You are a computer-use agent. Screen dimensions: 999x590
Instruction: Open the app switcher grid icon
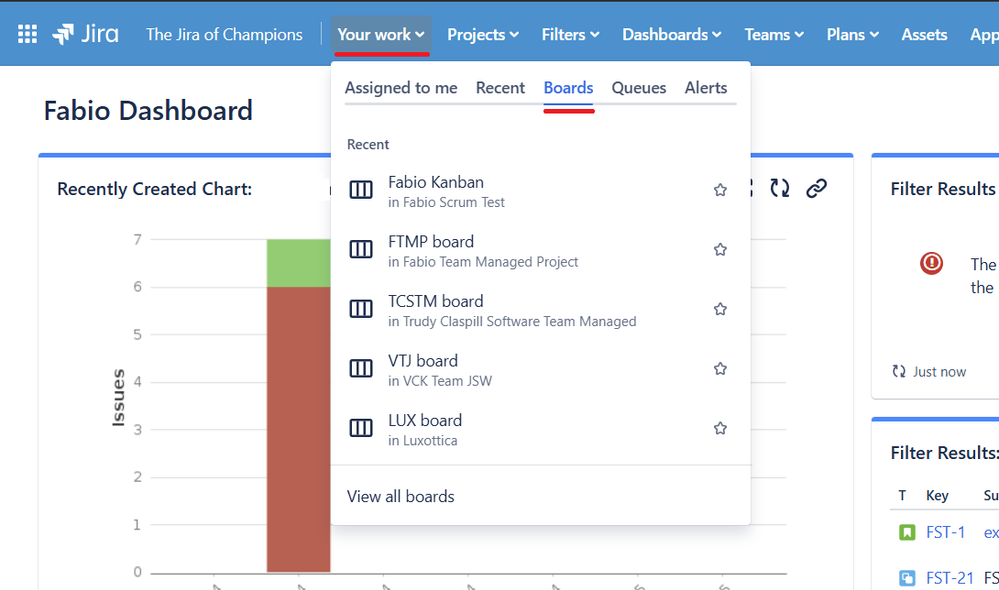27,34
